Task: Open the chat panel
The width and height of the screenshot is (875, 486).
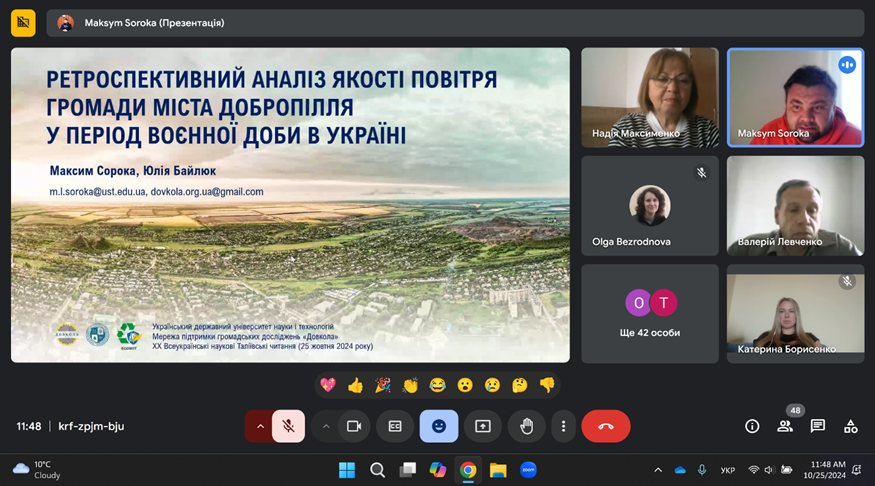Action: pyautogui.click(x=818, y=426)
